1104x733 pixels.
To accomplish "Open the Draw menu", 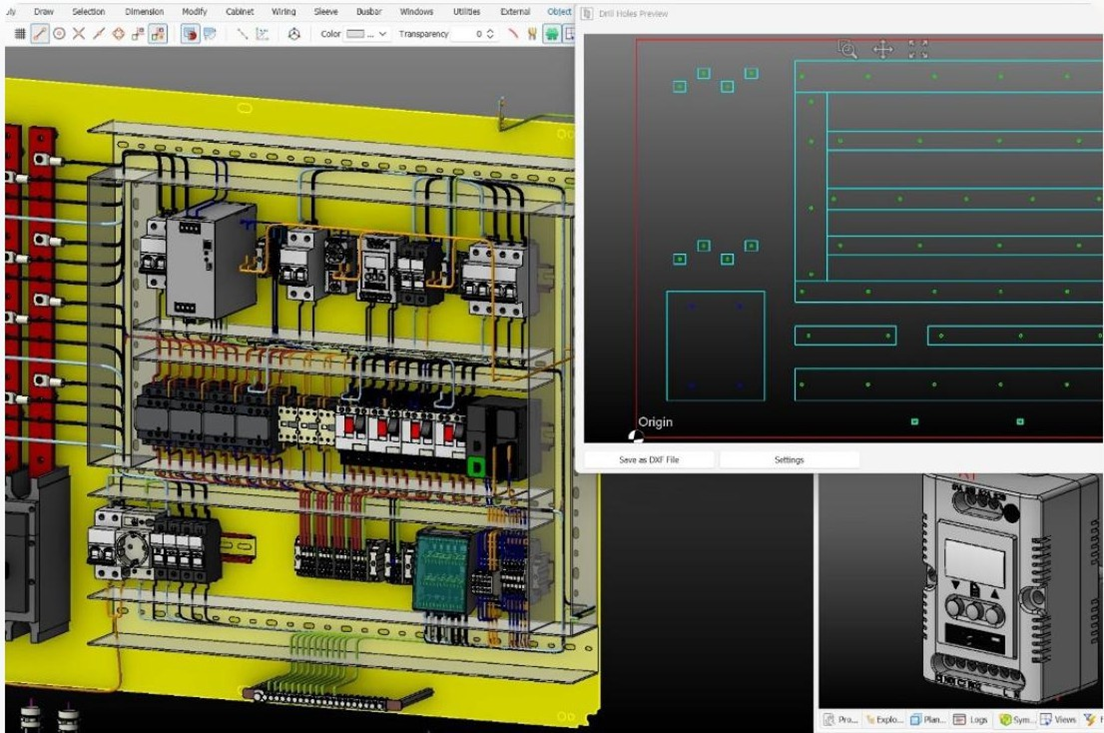I will point(44,11).
